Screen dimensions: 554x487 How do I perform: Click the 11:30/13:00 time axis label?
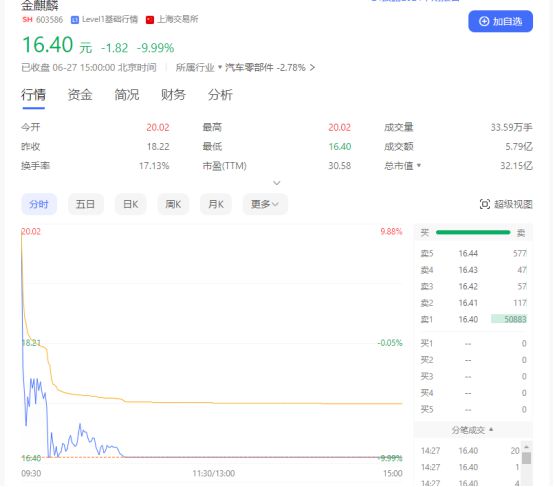click(x=213, y=473)
